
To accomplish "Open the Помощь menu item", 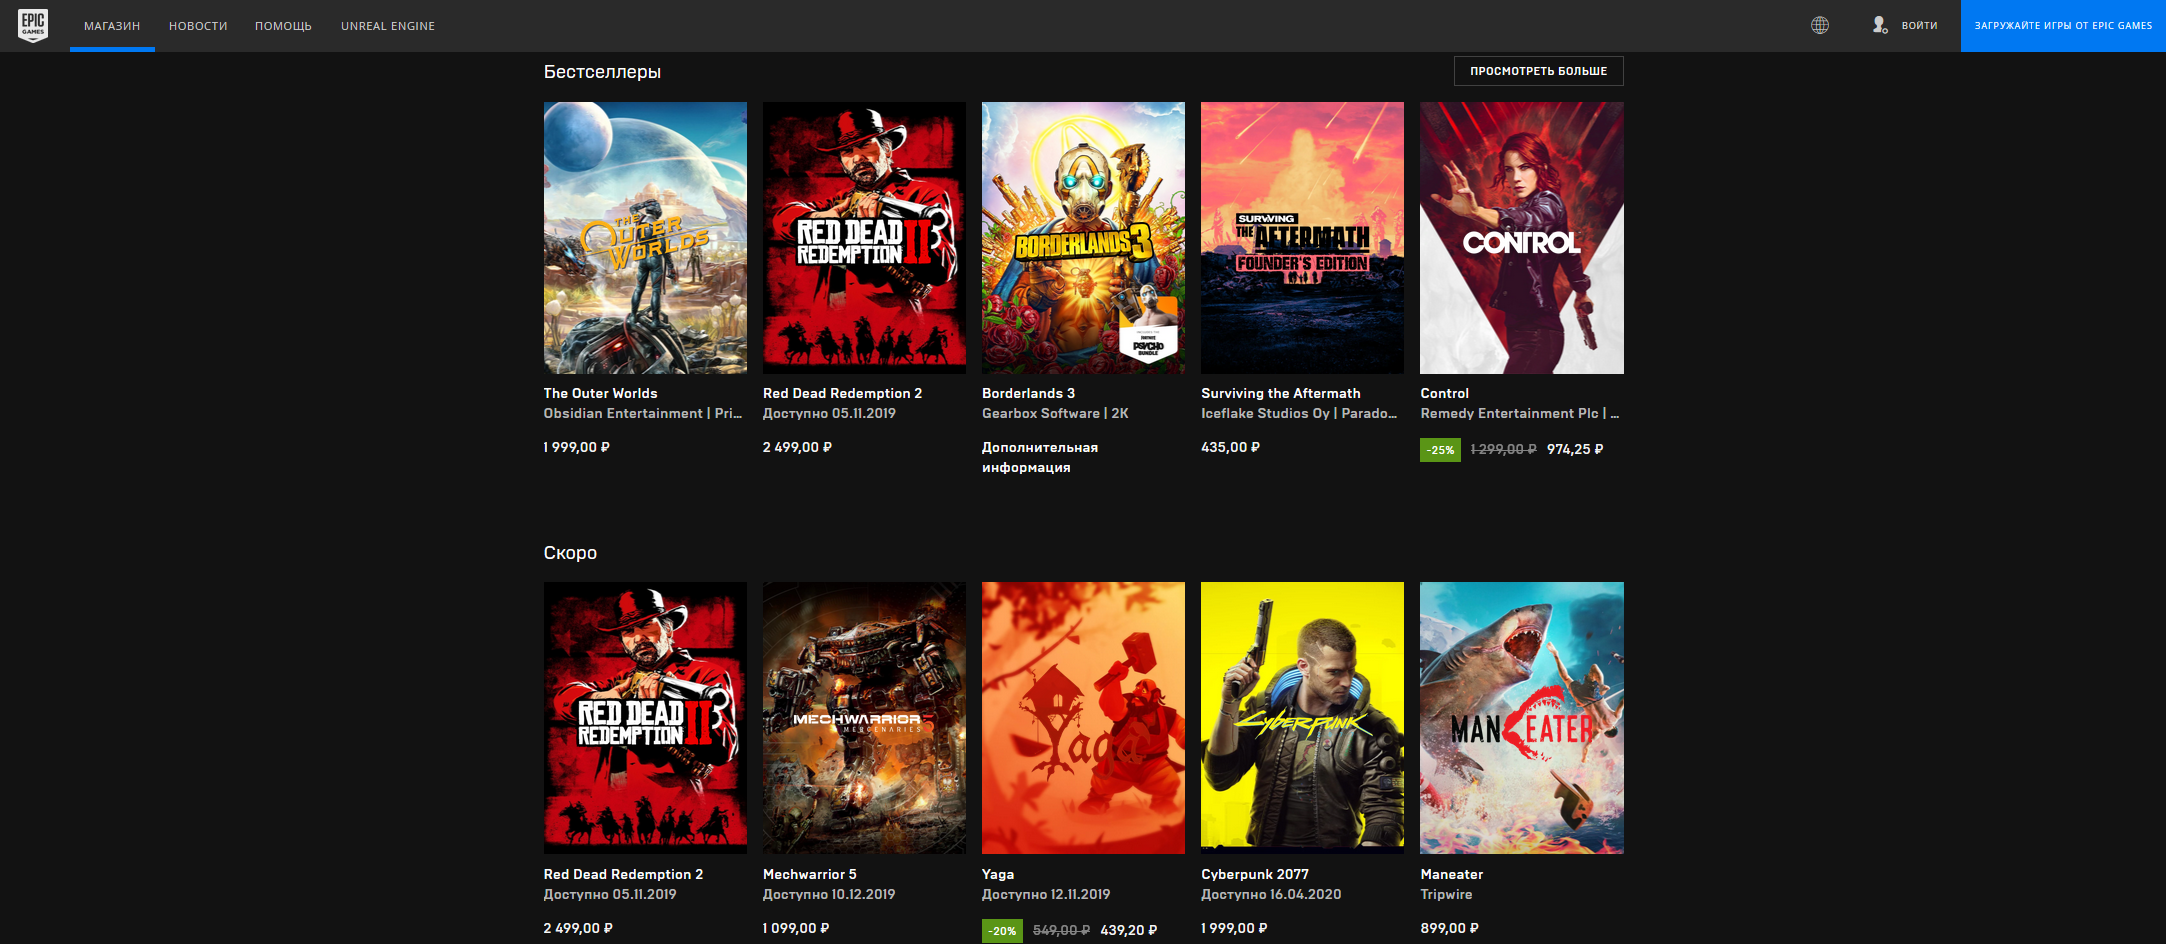I will (x=283, y=26).
